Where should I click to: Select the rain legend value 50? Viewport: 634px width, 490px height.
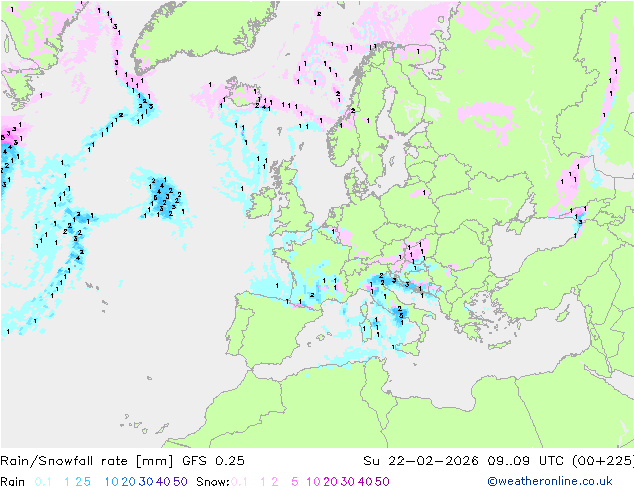pyautogui.click(x=180, y=482)
